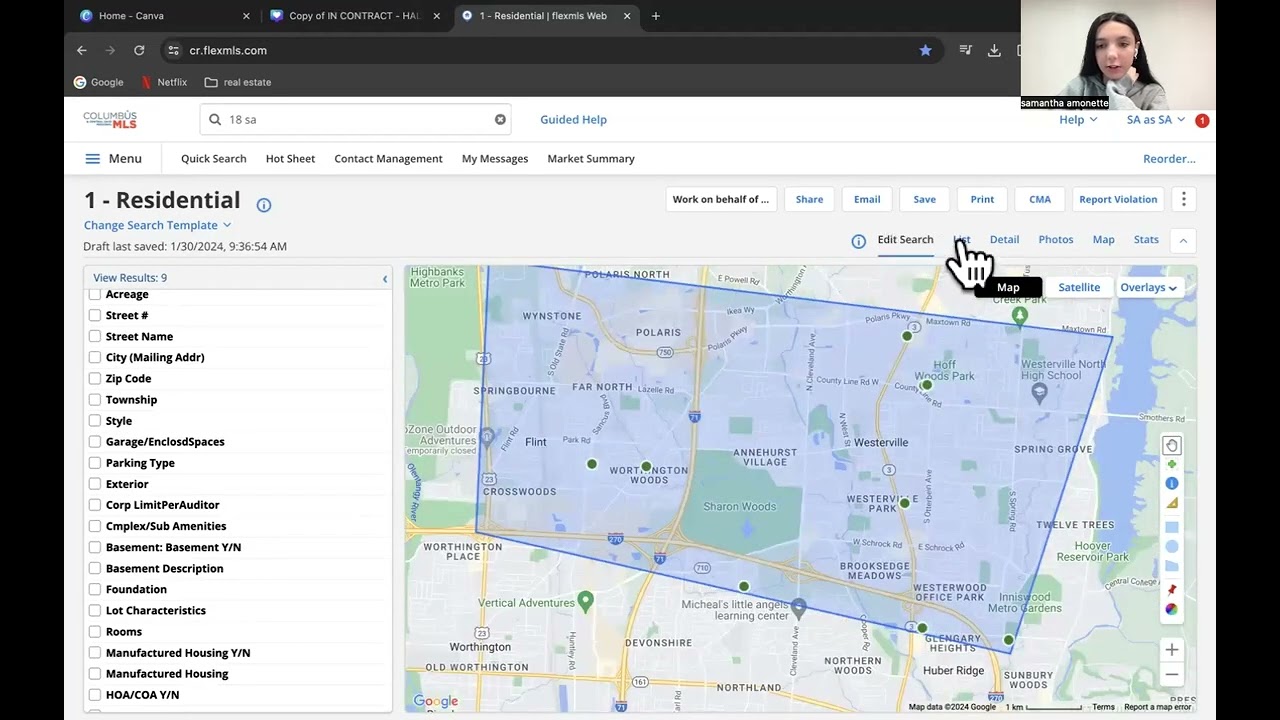This screenshot has height=720, width=1280.
Task: Expand Change Search Template dropdown
Action: click(158, 225)
